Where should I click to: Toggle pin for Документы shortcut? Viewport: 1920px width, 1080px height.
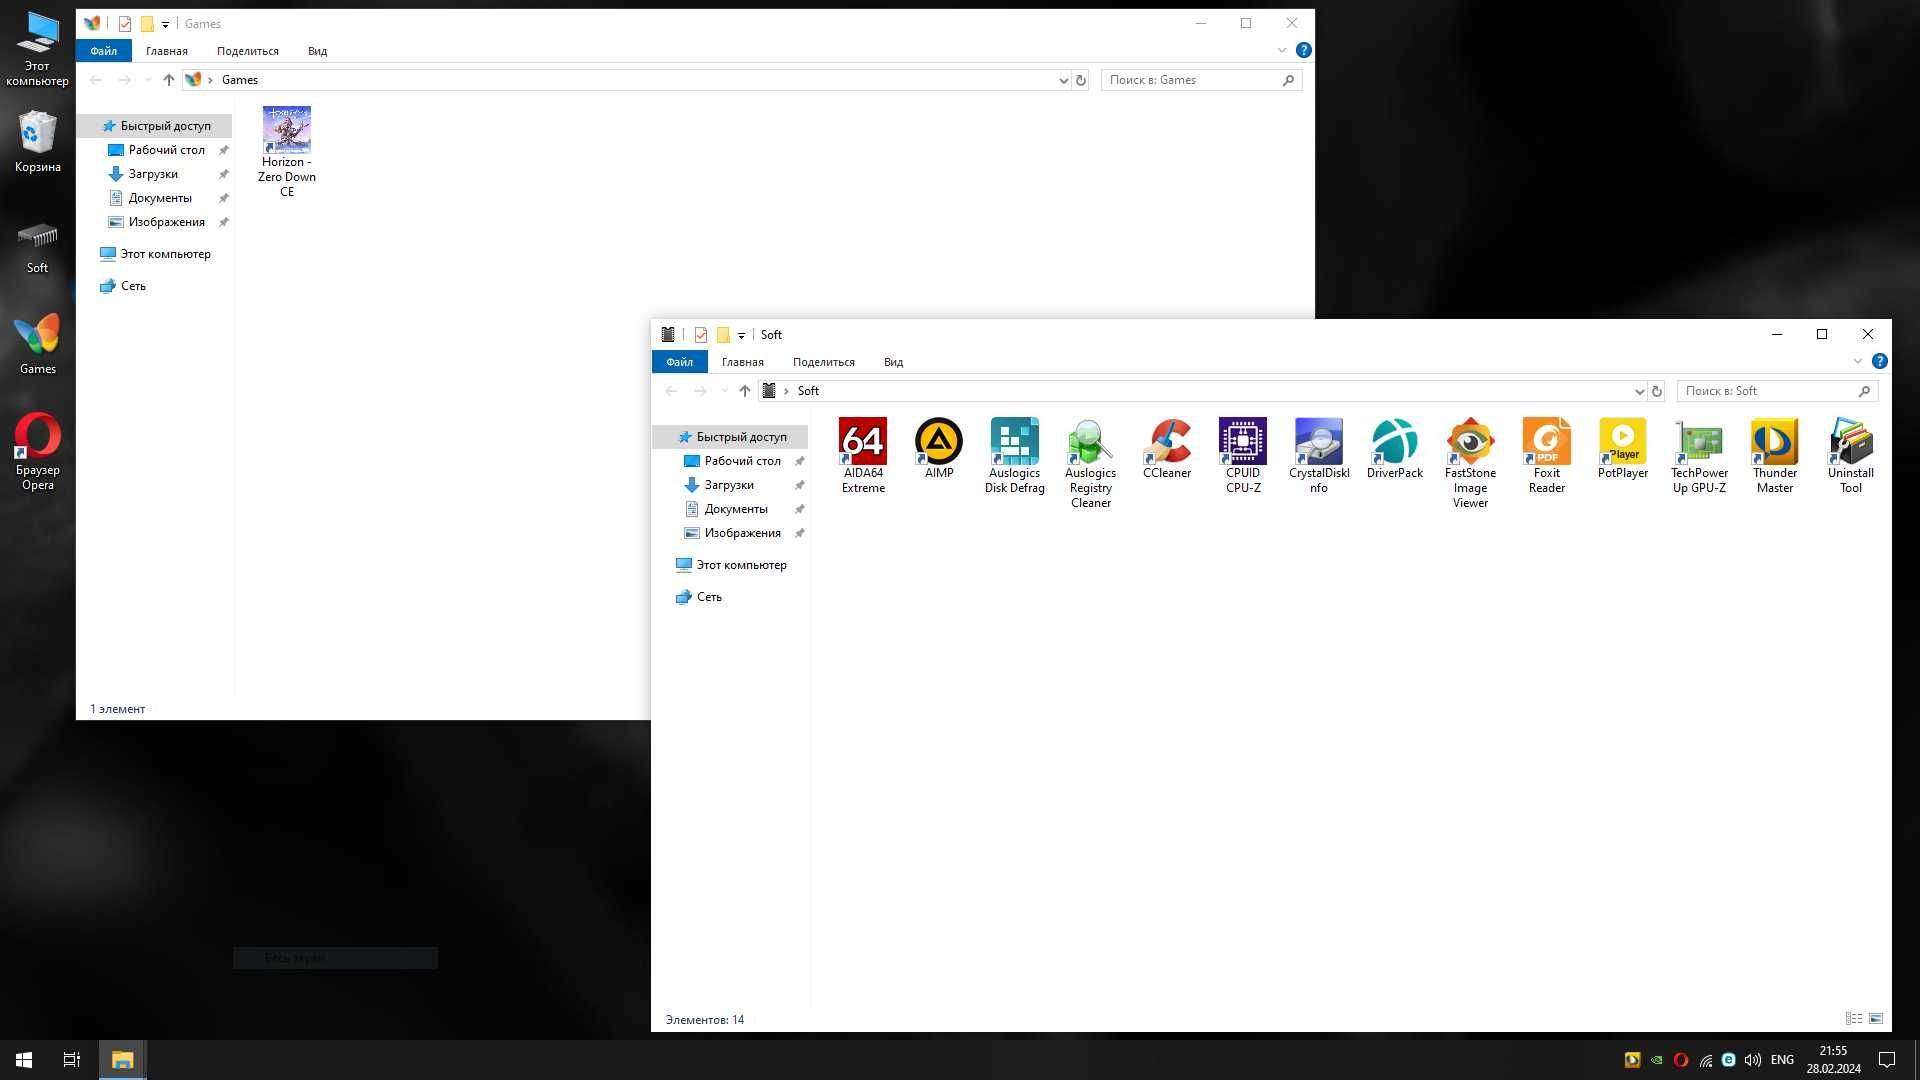click(x=224, y=198)
